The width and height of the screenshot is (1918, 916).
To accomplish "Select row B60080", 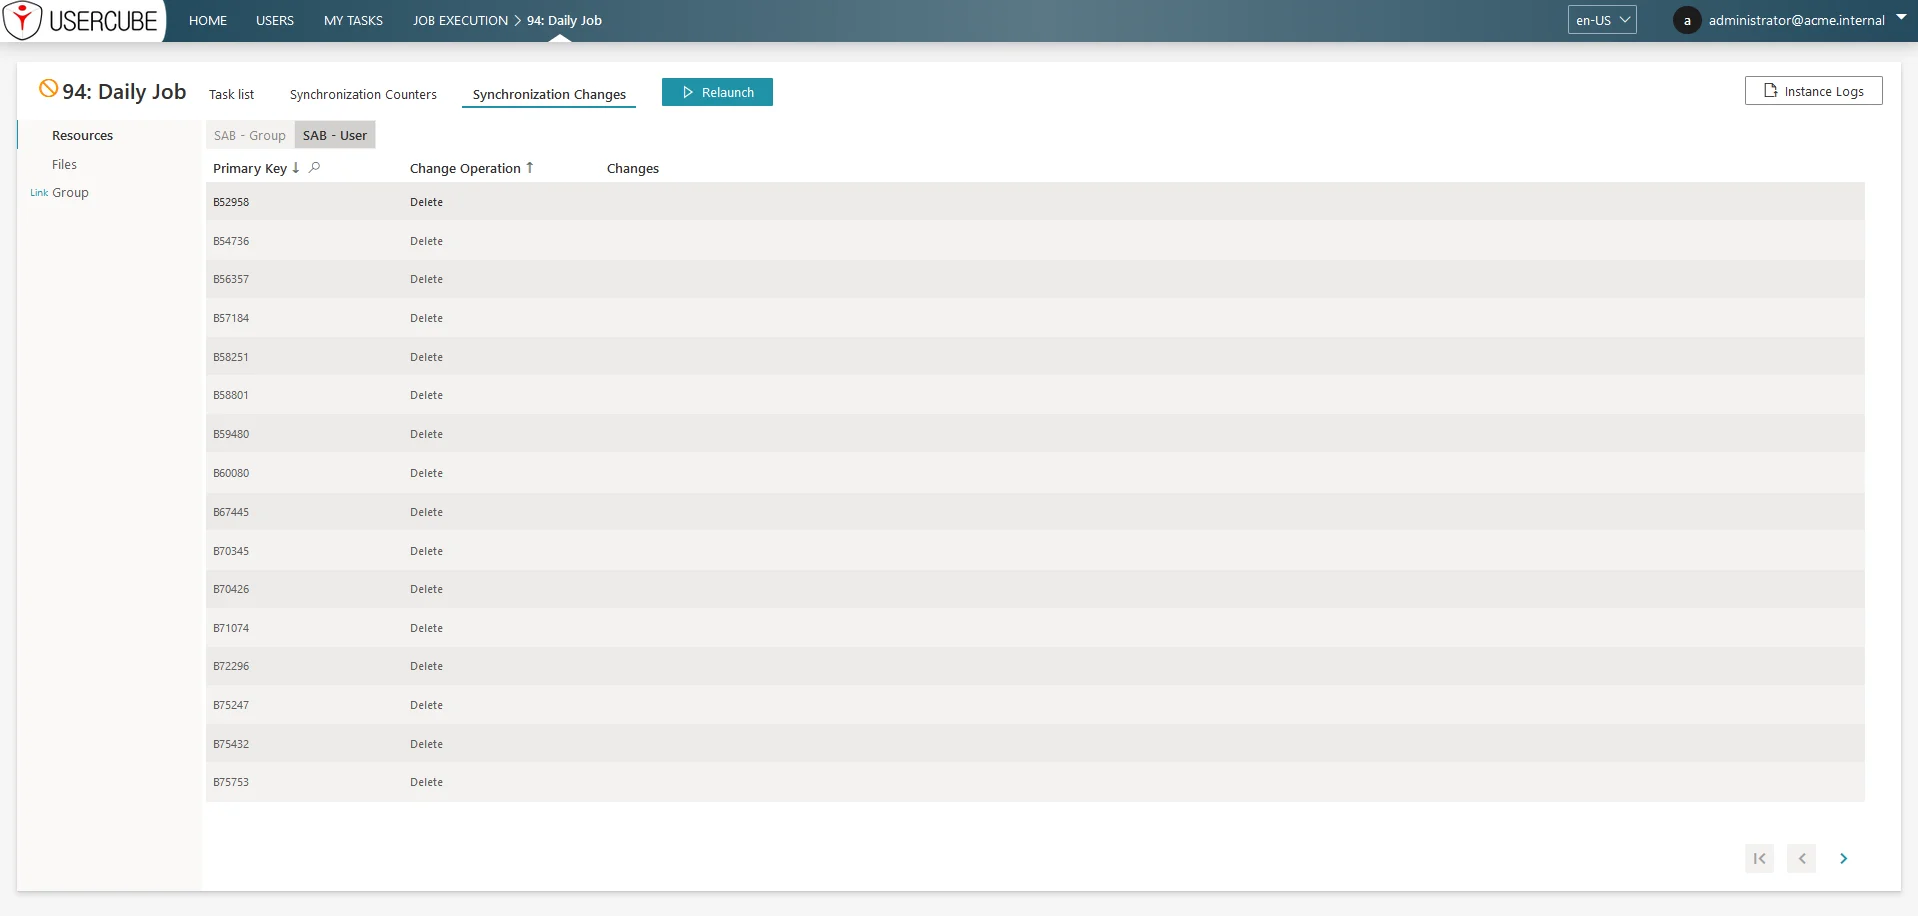I will point(1035,473).
